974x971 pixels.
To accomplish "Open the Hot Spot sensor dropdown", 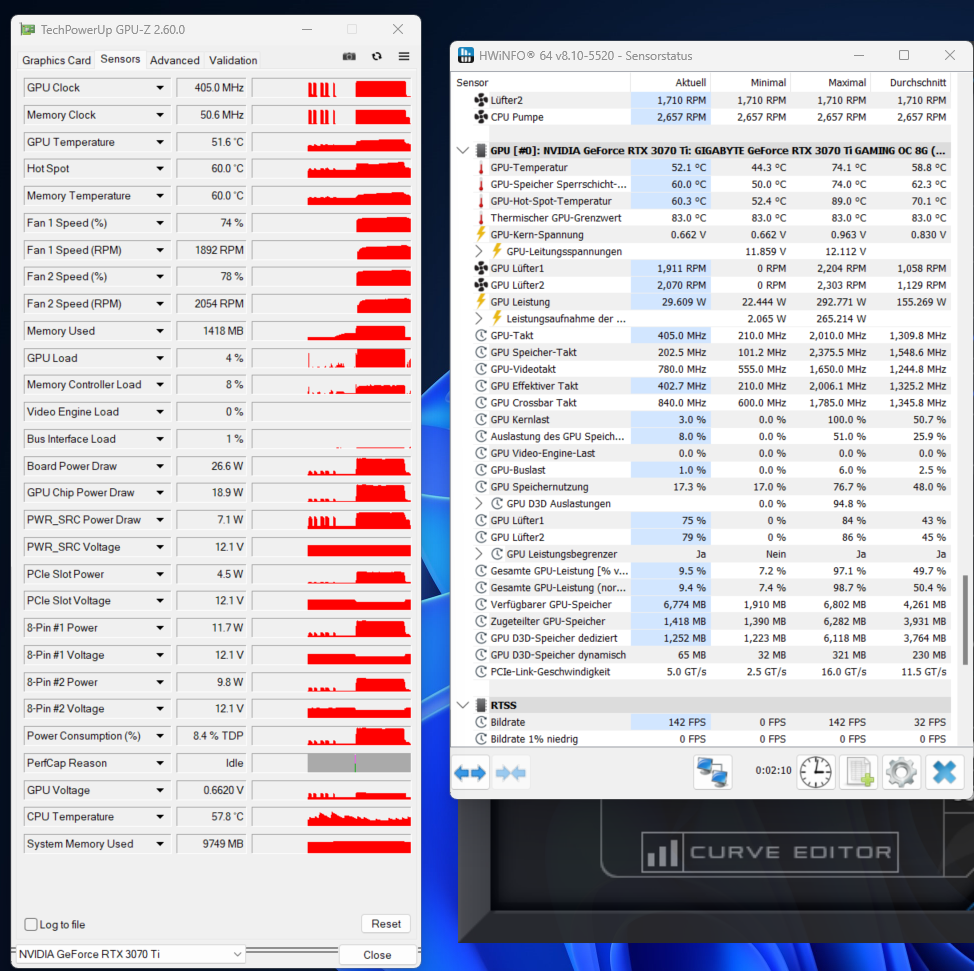I will (x=160, y=168).
